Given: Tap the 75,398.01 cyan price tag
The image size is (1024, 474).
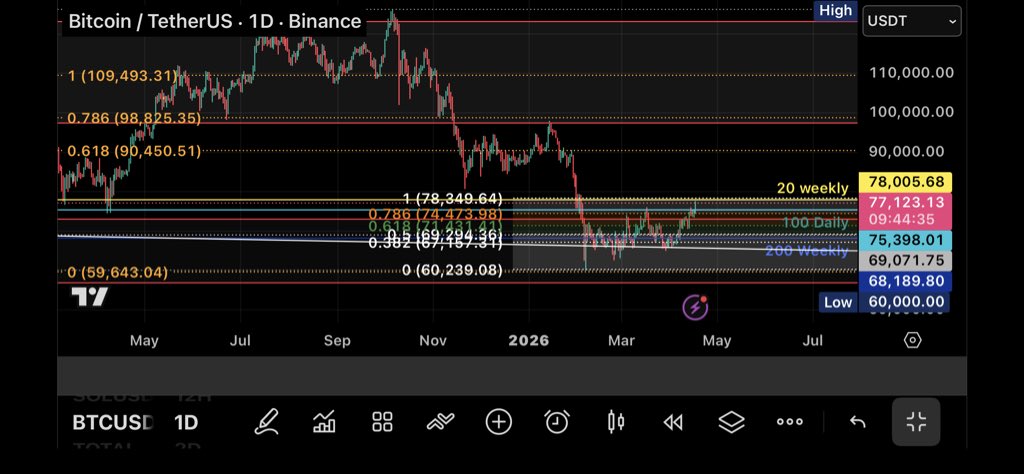Looking at the screenshot, I should 905,240.
